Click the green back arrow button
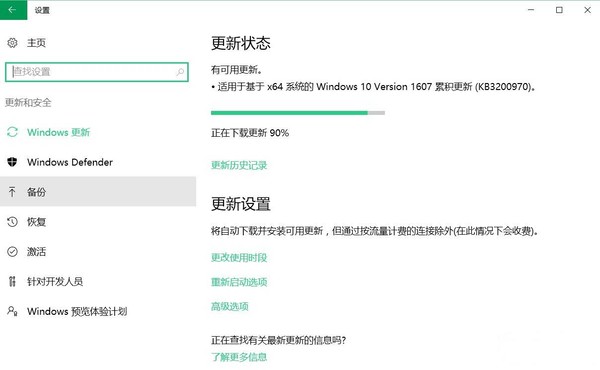The width and height of the screenshot is (600, 370). [x=13, y=10]
